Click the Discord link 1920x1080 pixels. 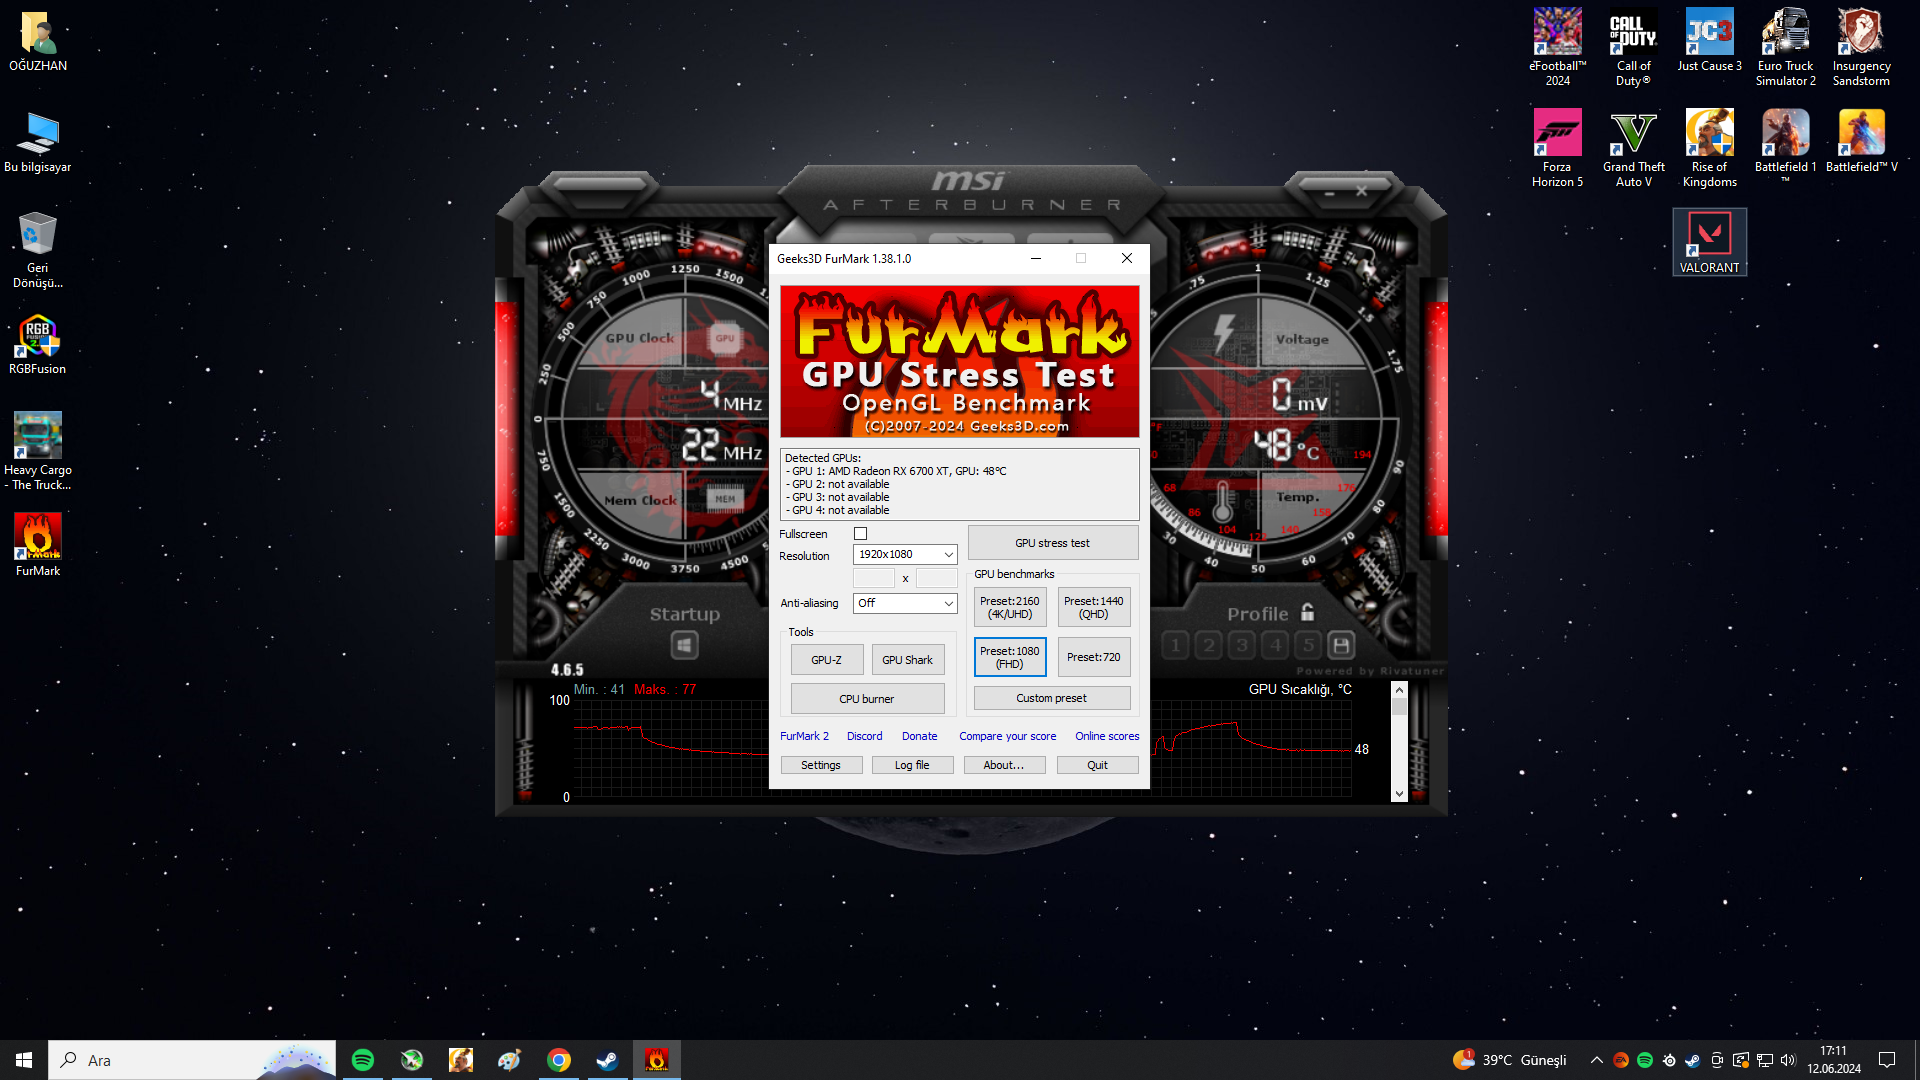864,736
